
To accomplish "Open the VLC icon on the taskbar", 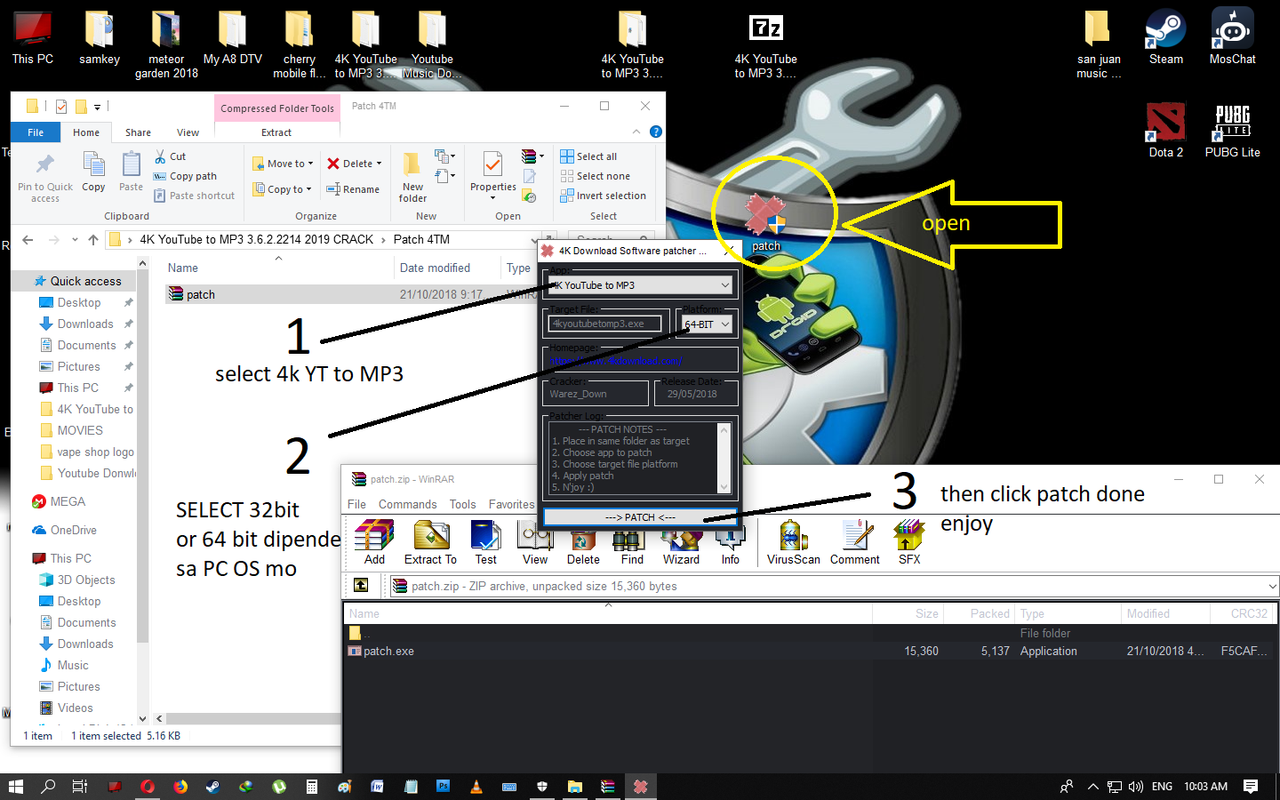I will click(475, 787).
